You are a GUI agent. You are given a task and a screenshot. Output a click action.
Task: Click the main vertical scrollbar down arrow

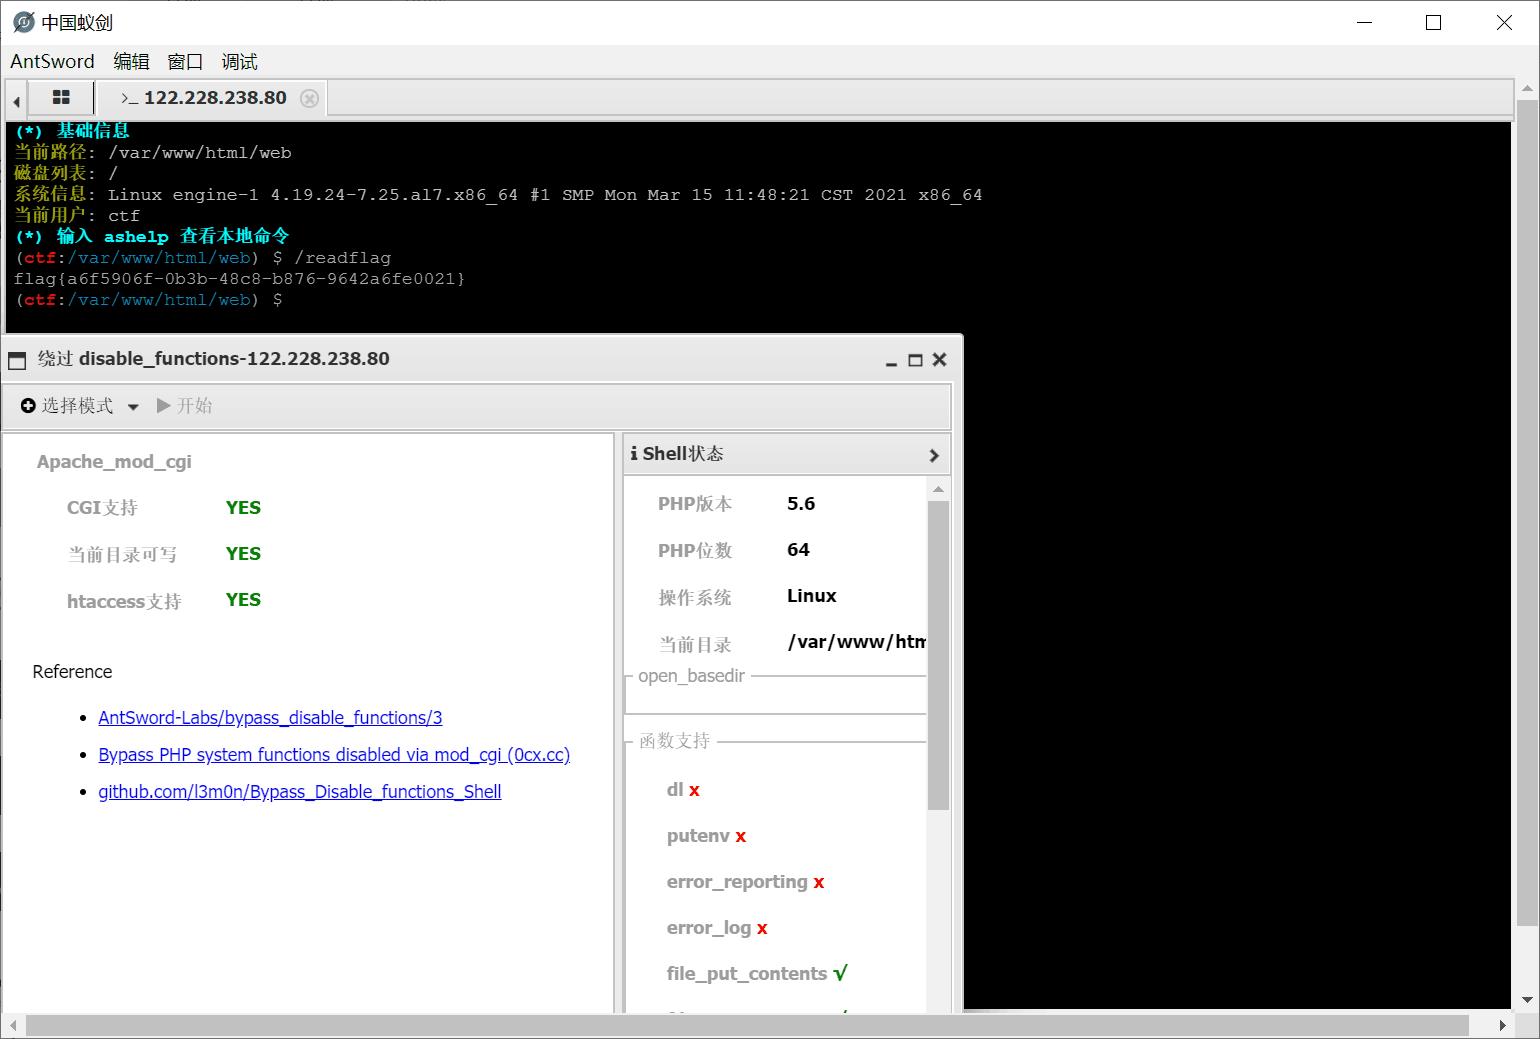(x=1526, y=999)
